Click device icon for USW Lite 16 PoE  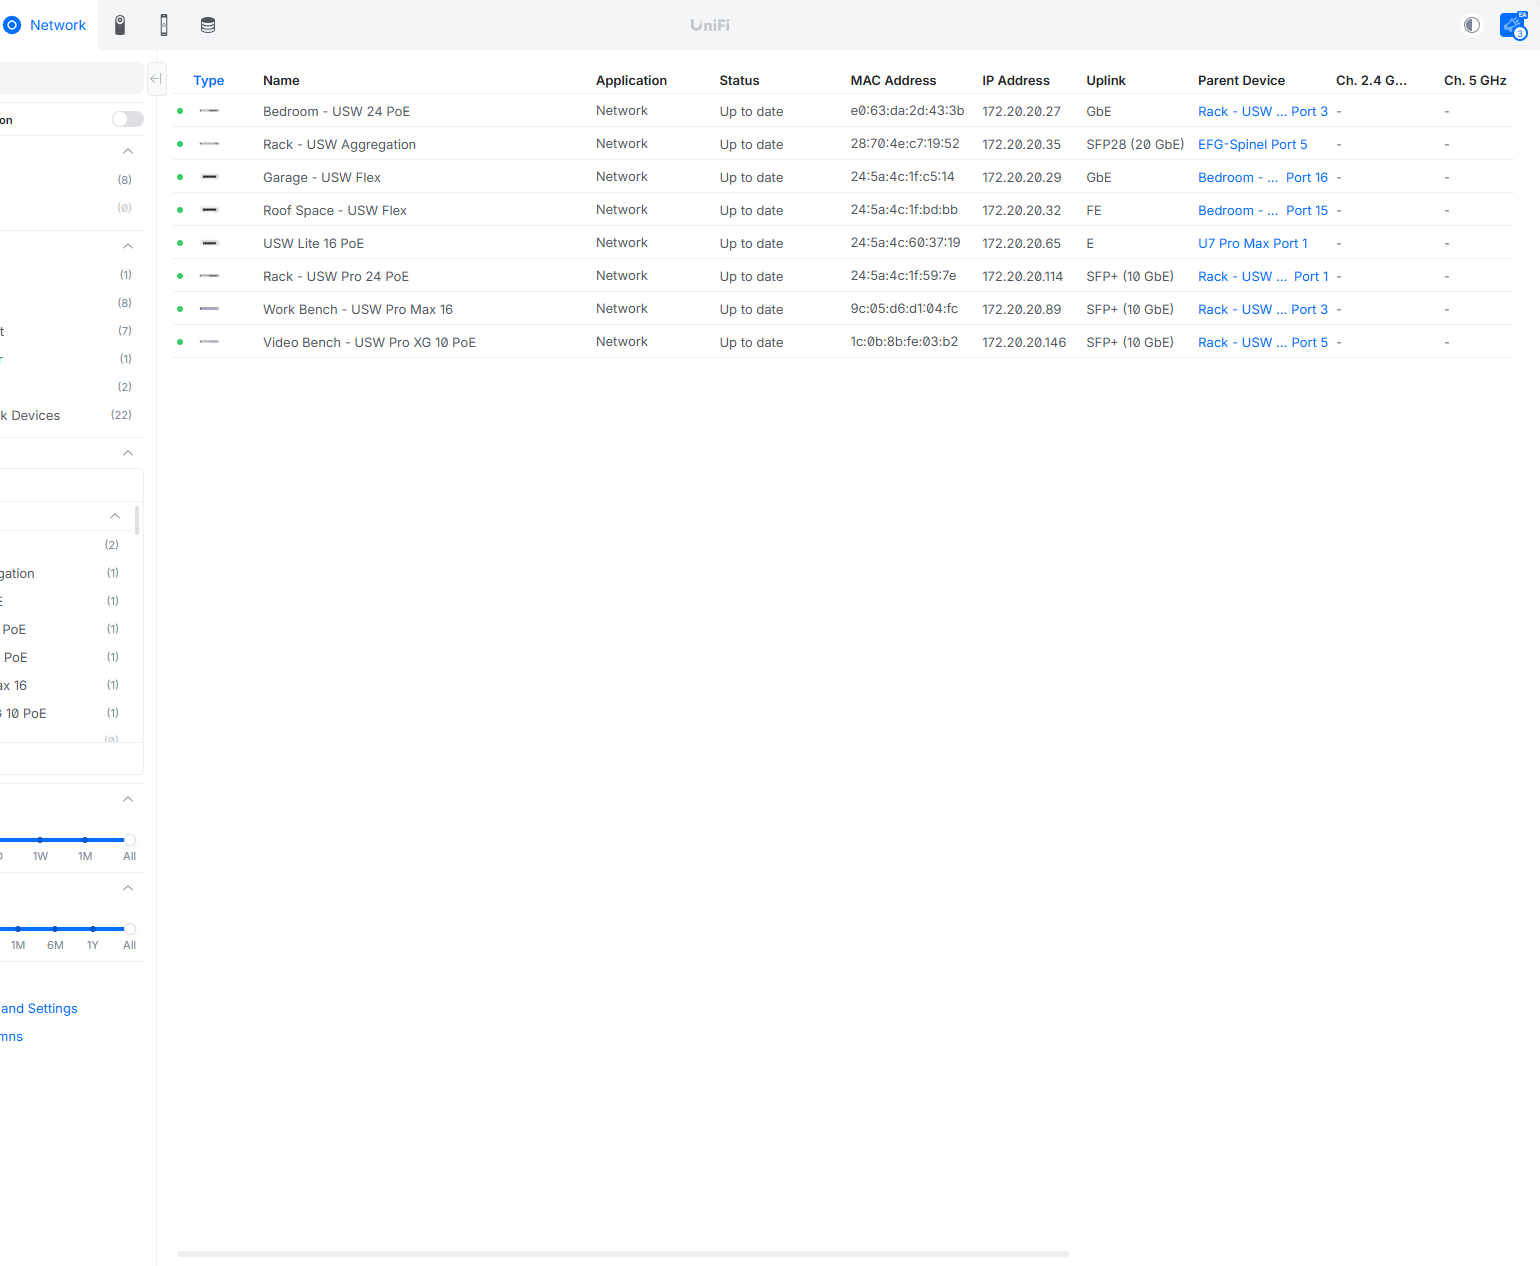(209, 243)
